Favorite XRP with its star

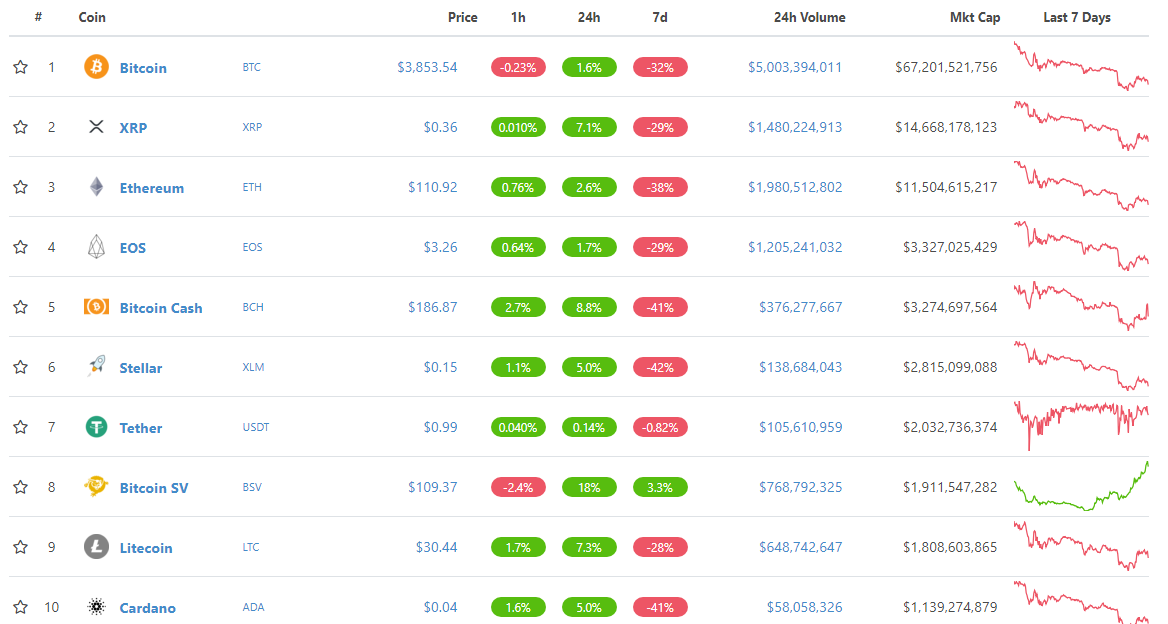(21, 127)
